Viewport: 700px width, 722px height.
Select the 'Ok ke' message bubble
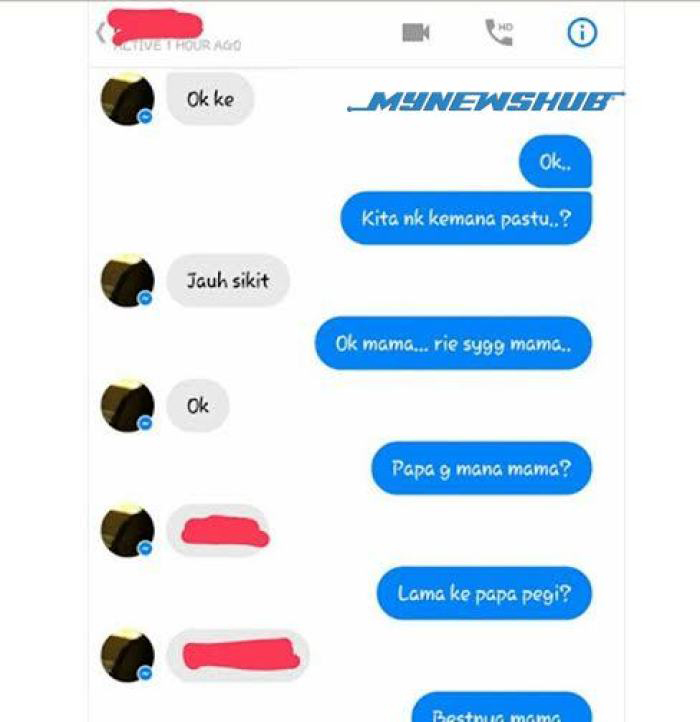click(210, 99)
